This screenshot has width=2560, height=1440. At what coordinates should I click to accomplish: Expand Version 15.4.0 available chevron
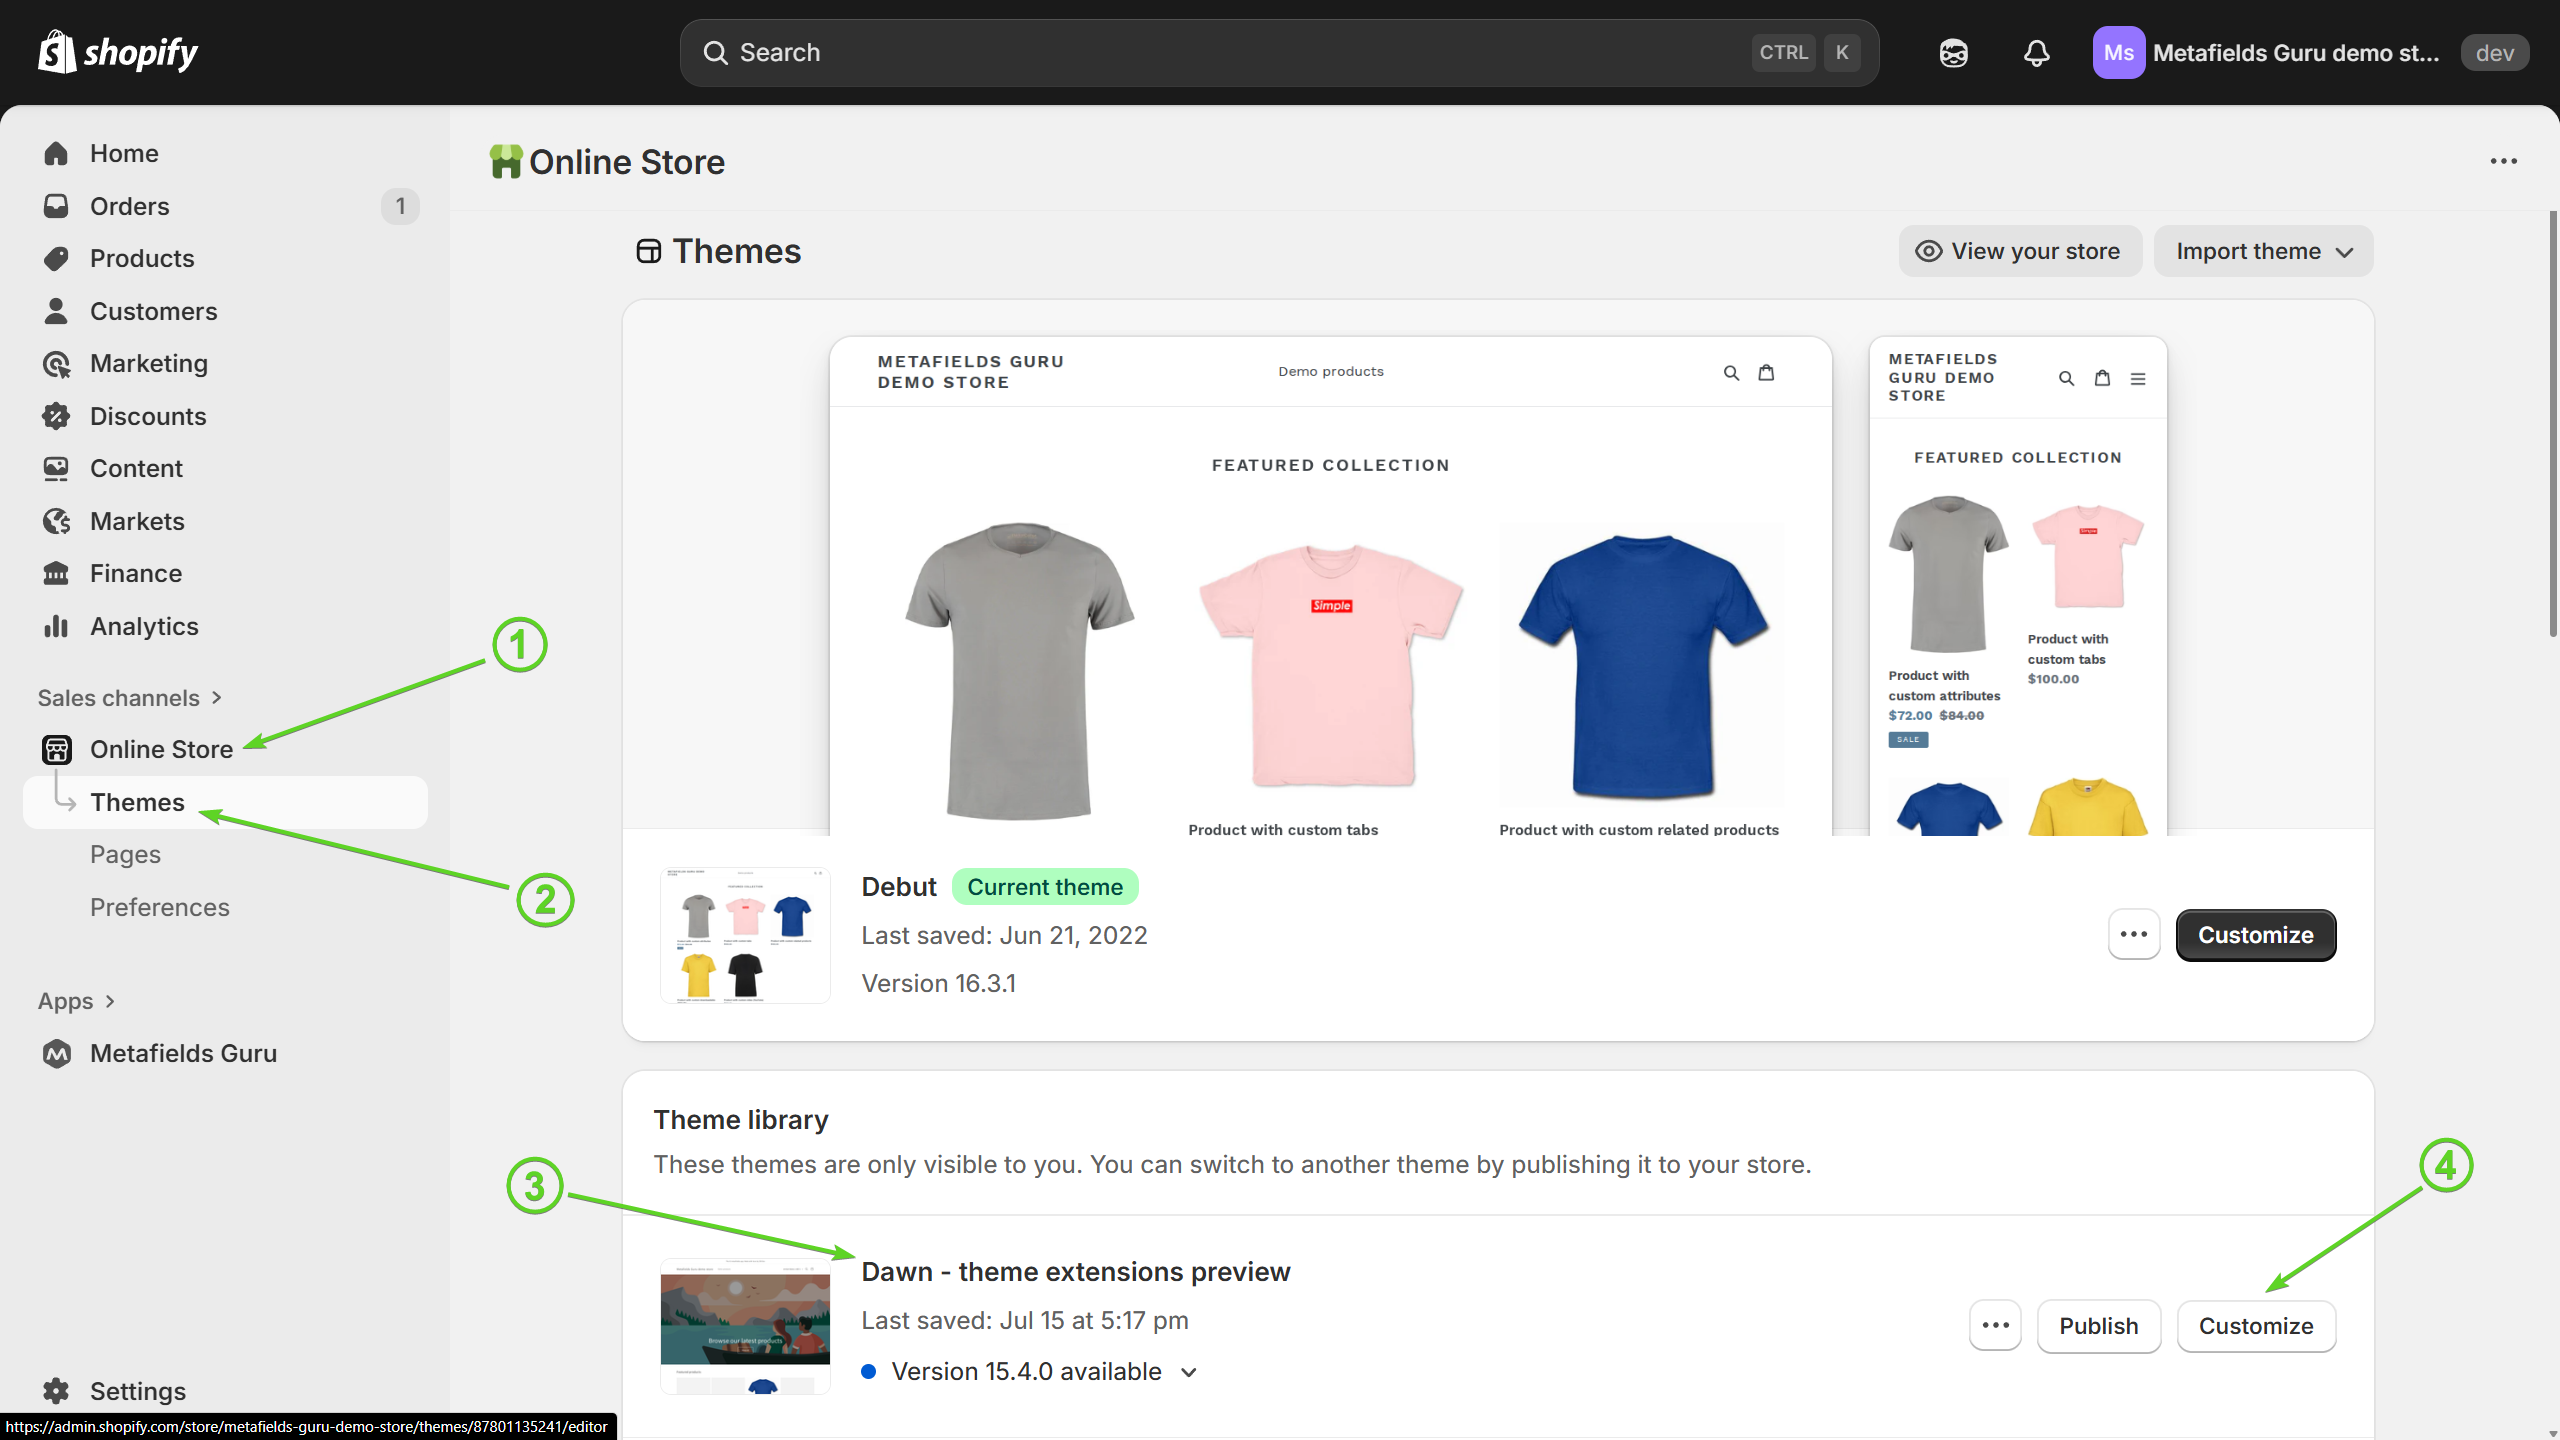1189,1372
